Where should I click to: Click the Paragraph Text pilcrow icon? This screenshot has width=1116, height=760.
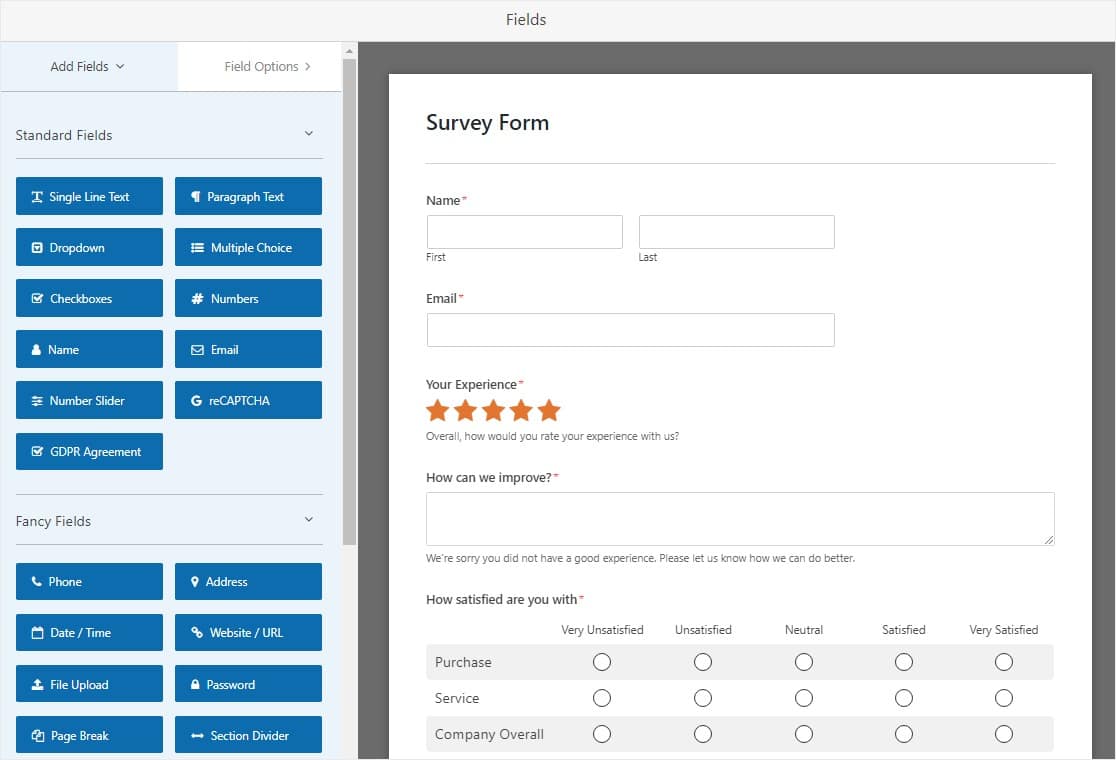[196, 197]
